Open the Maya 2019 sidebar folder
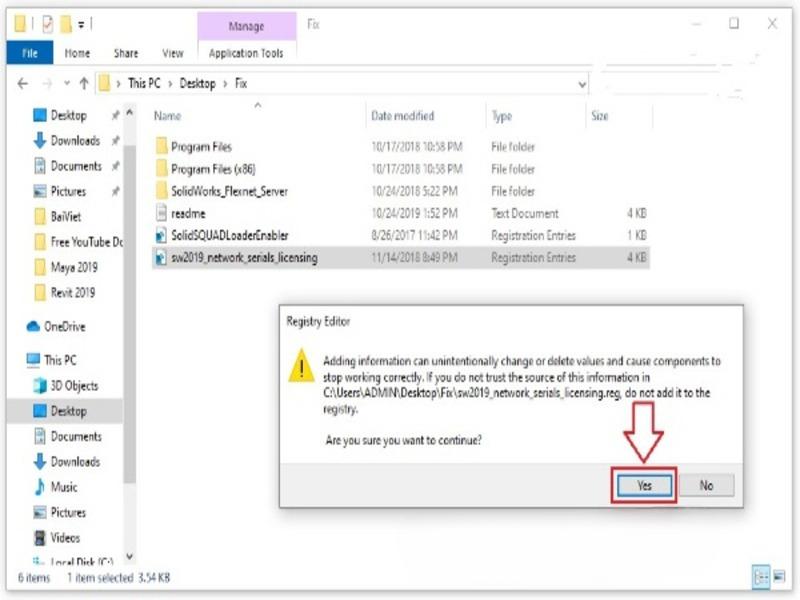Screen dimensions: 800x600 [x=74, y=267]
